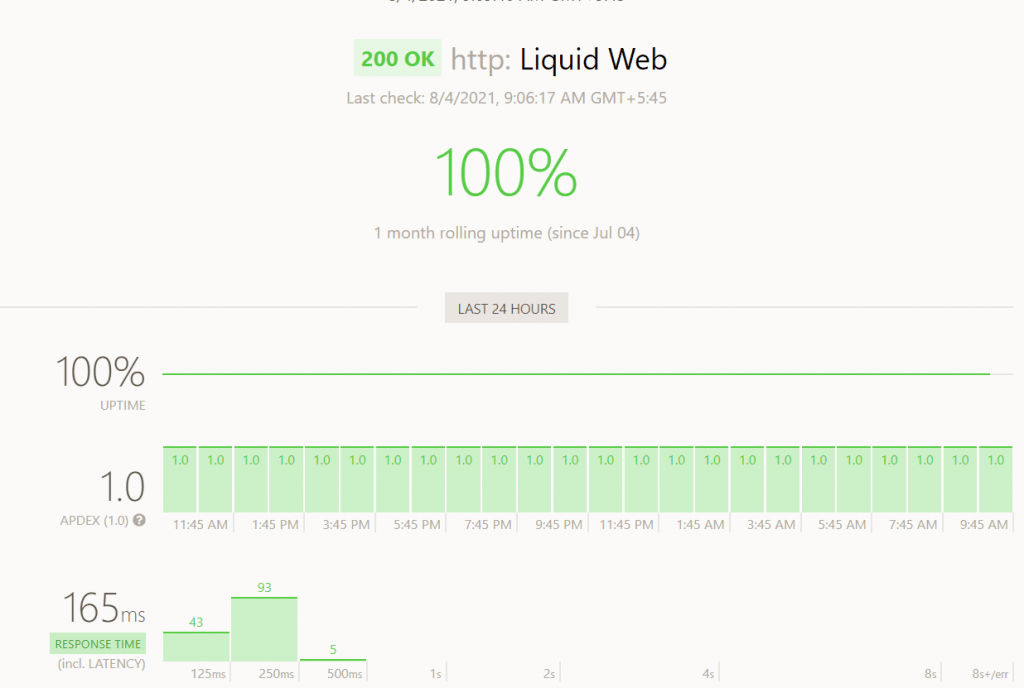Click the 1s histogram axis label
1024x688 pixels.
point(436,674)
